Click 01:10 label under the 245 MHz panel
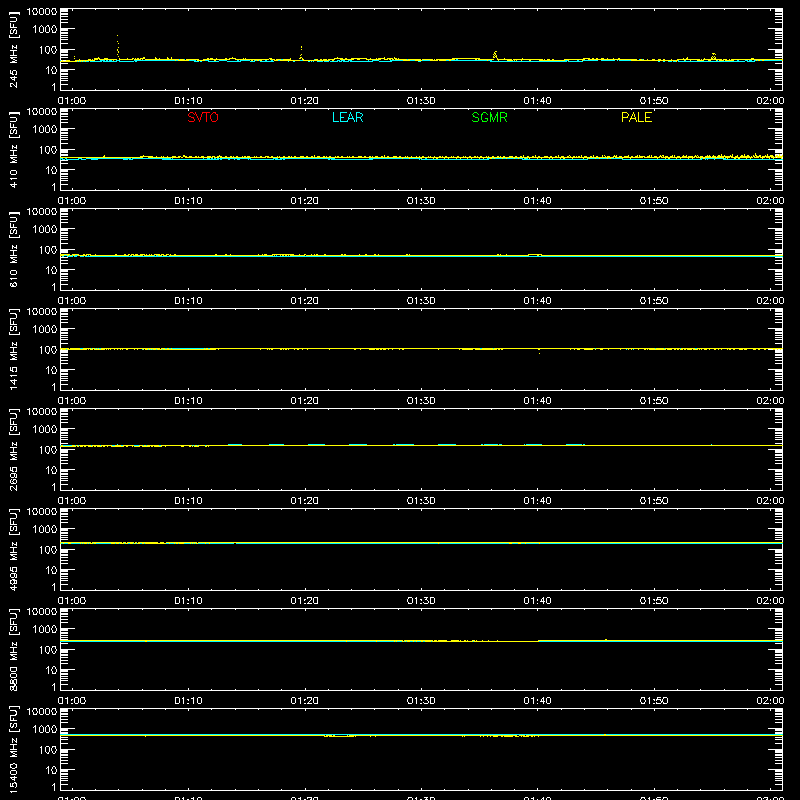Viewport: 800px width, 800px height. tap(188, 101)
